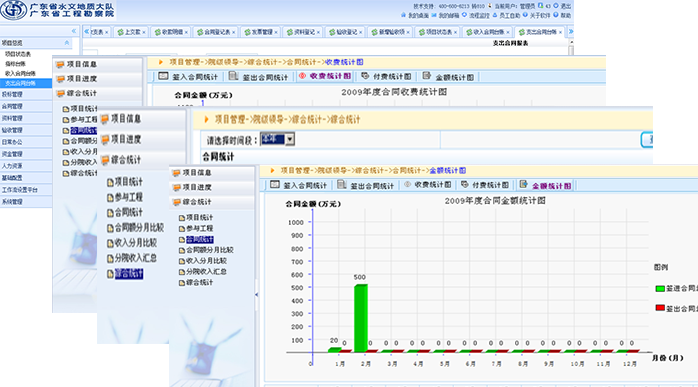Click 签入合同统计 in 收费统计图 window toolbar
Screen dimensions: 698x387
(x=188, y=77)
